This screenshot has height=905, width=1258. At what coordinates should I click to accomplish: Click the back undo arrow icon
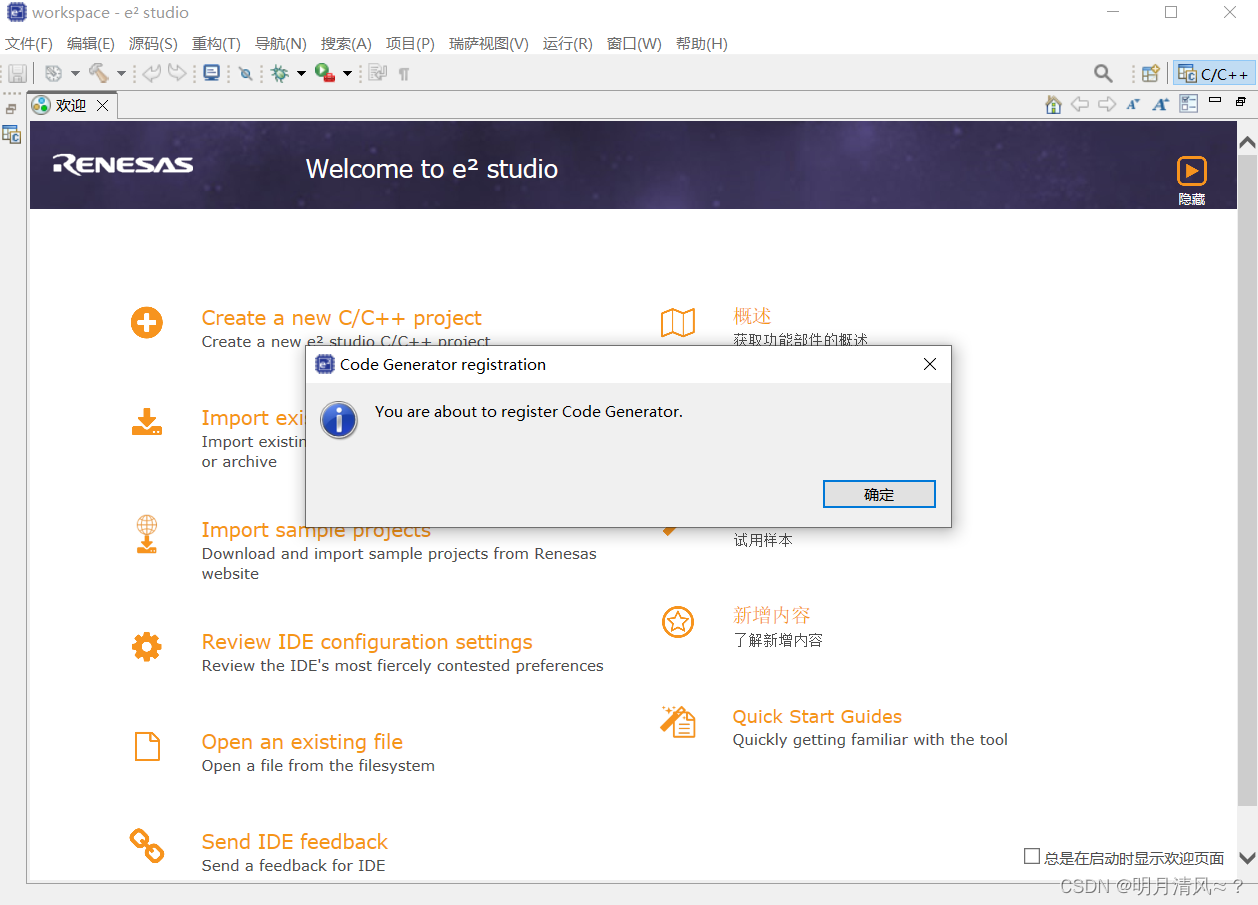pos(151,73)
